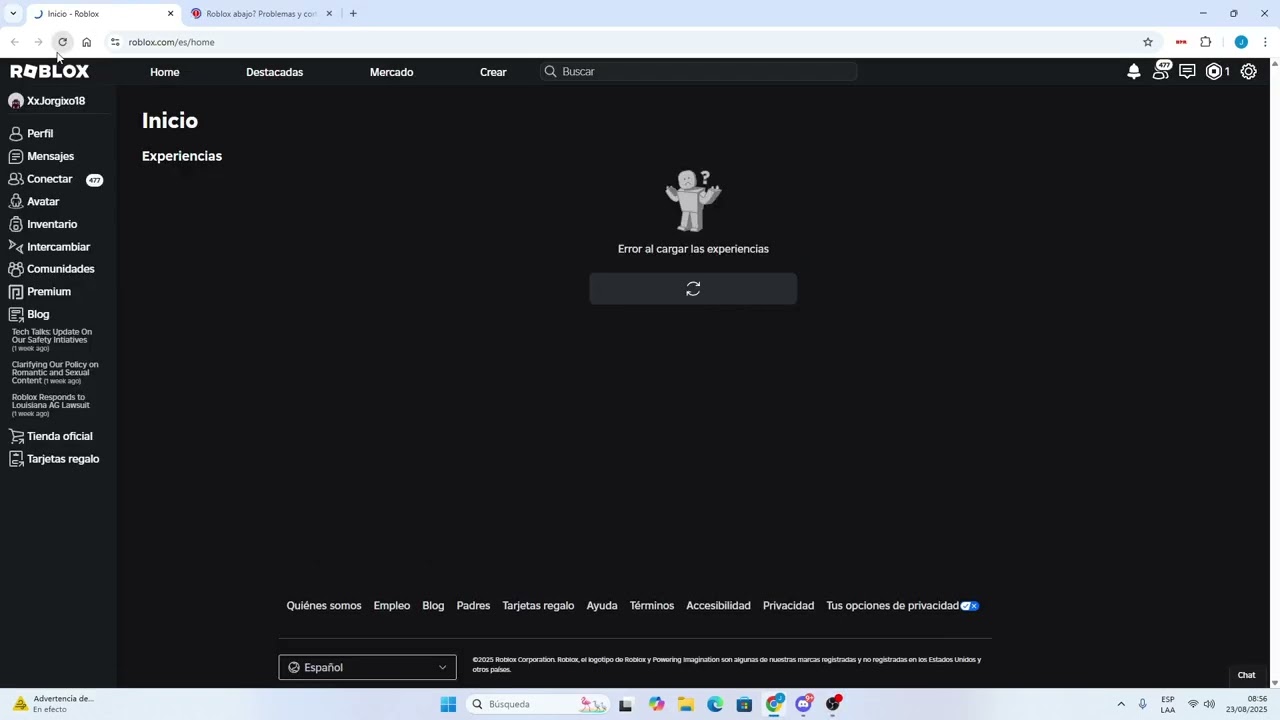The height and width of the screenshot is (720, 1280).
Task: Open Mercado in top navigation
Action: [x=391, y=72]
